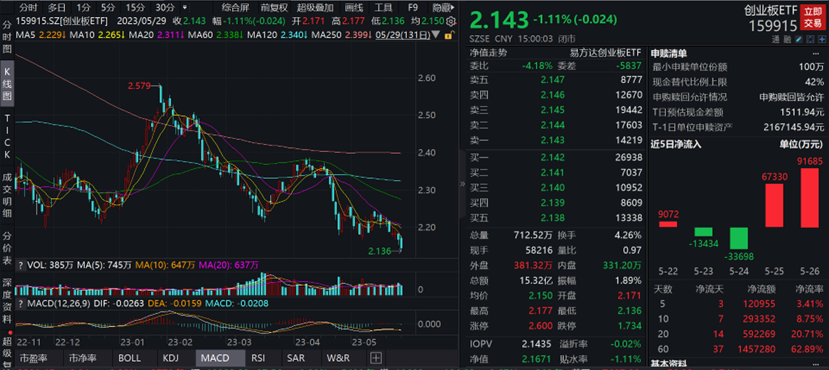
Task: Select the KDJ indicator tab
Action: 171,357
